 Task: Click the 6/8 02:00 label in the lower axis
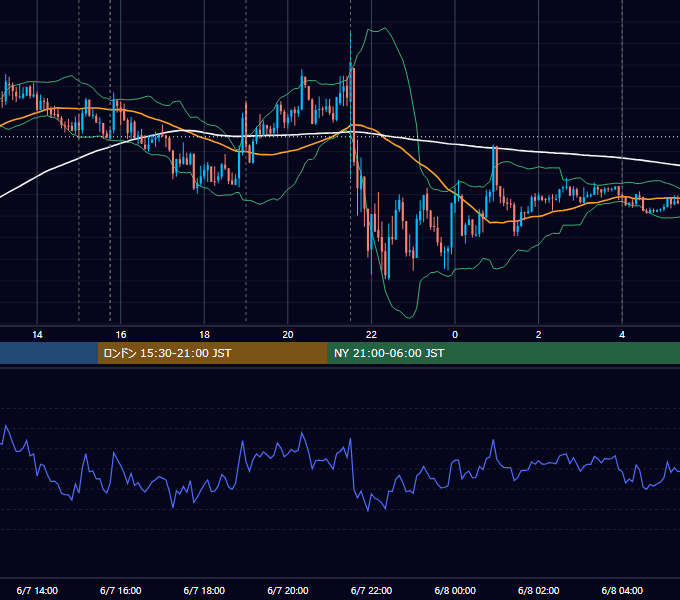[539, 590]
